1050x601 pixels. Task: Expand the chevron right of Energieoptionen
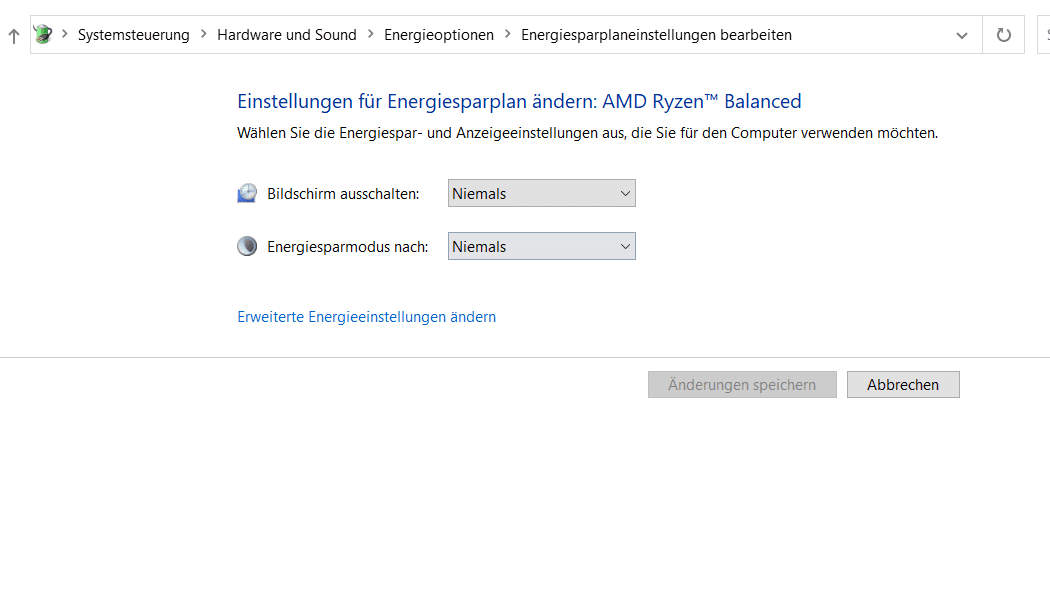508,35
